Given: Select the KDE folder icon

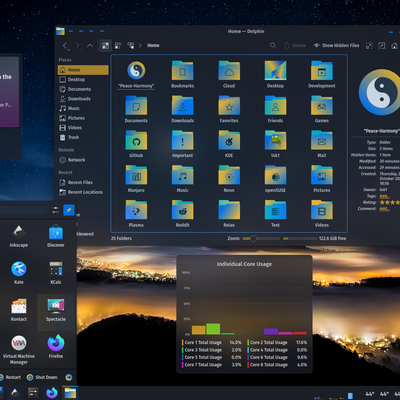Looking at the screenshot, I should click(x=229, y=140).
